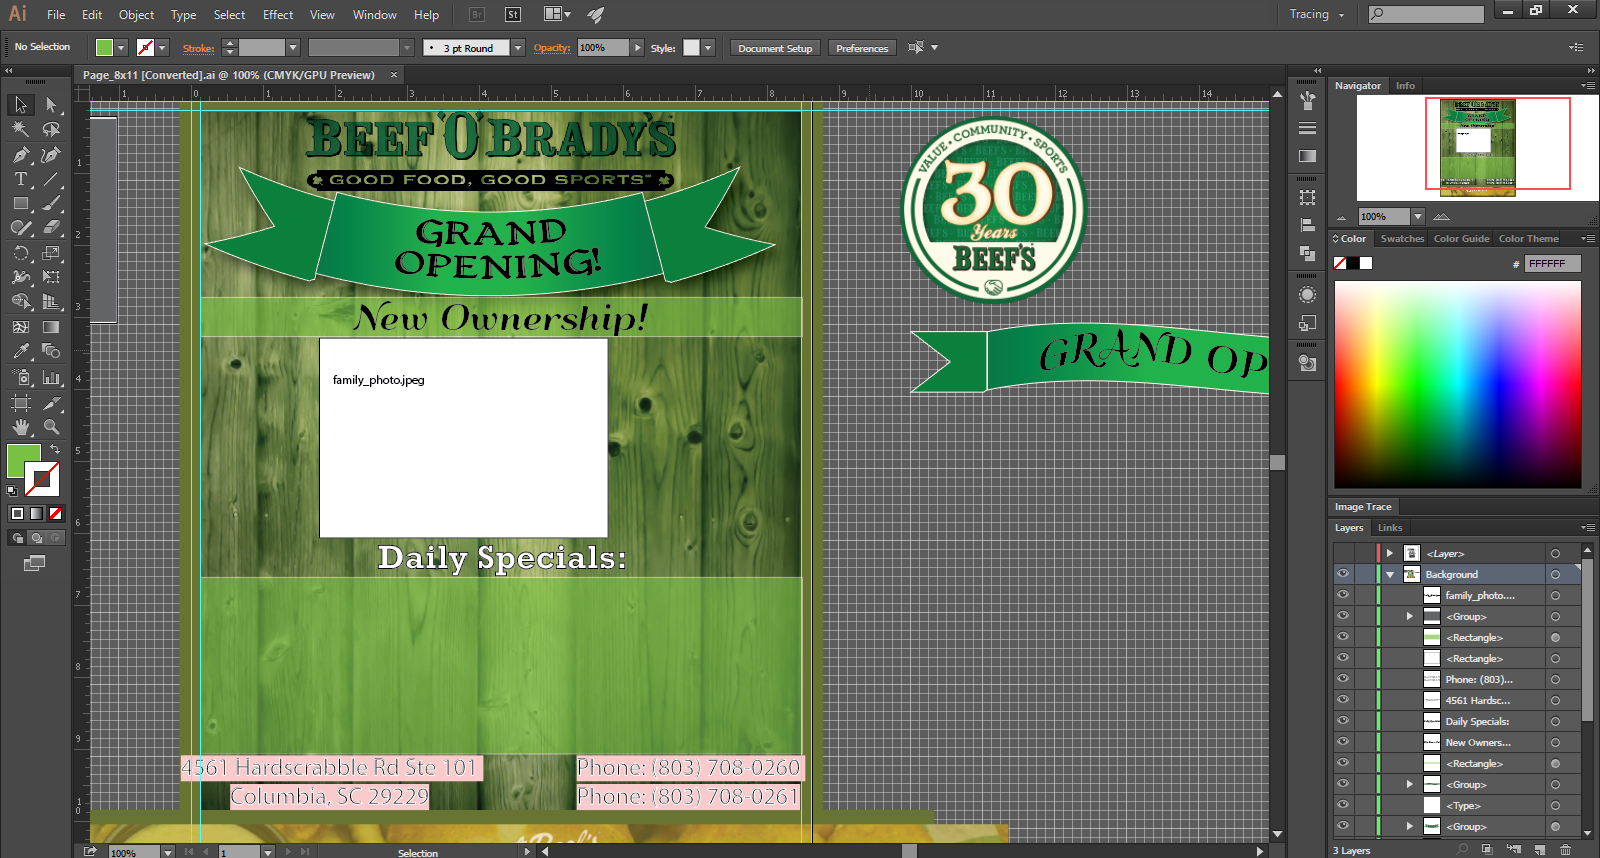1600x858 pixels.
Task: Switch to the Links tab
Action: tap(1390, 528)
